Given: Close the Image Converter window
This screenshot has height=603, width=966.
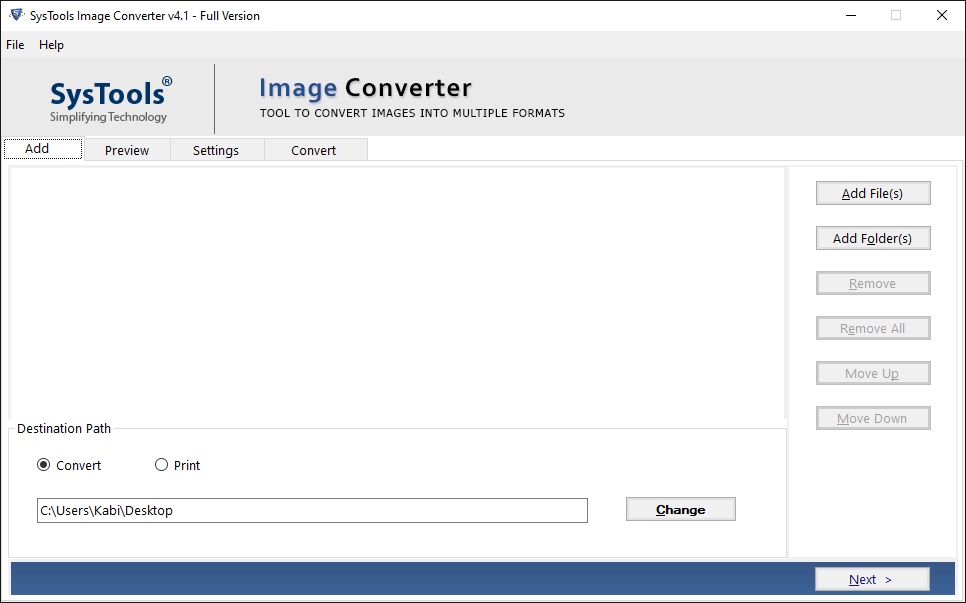Looking at the screenshot, I should [941, 15].
